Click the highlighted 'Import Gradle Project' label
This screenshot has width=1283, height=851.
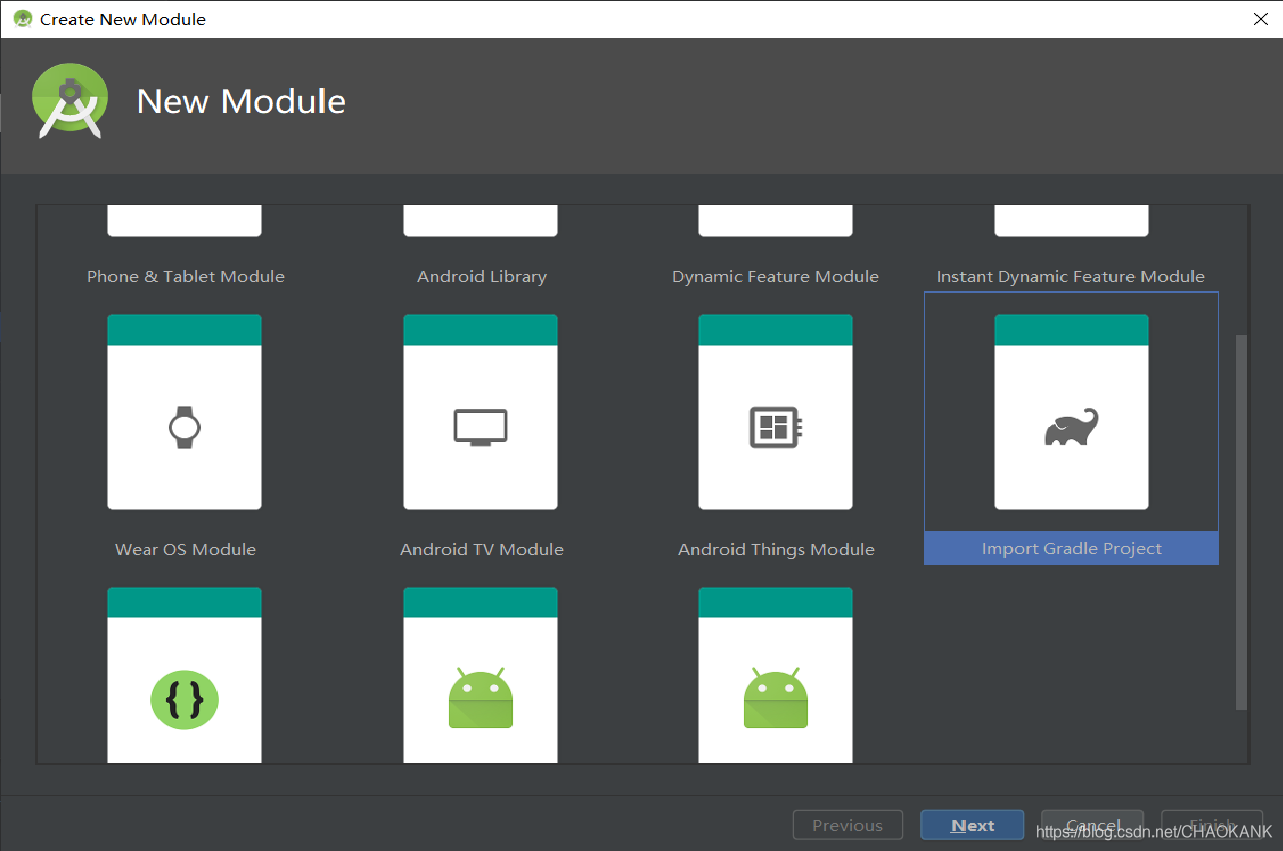click(1071, 548)
